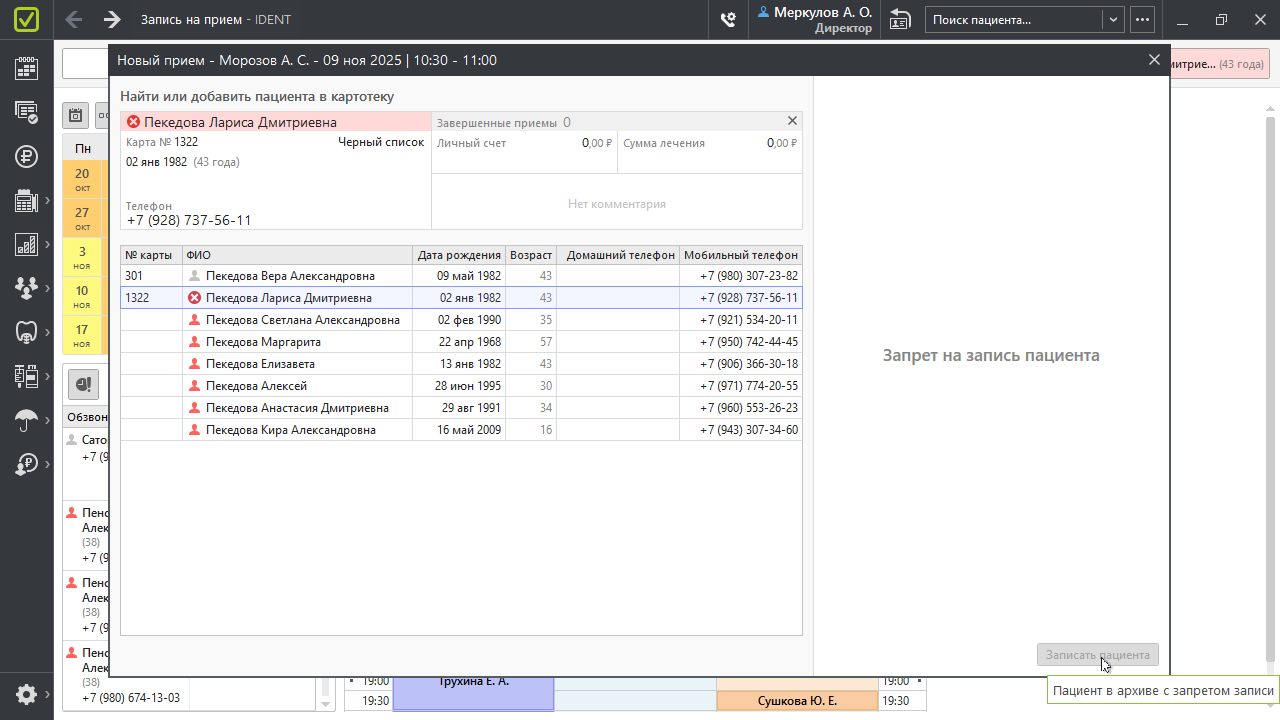
Task: Click the ruble finance sidebar icon
Action: point(26,156)
